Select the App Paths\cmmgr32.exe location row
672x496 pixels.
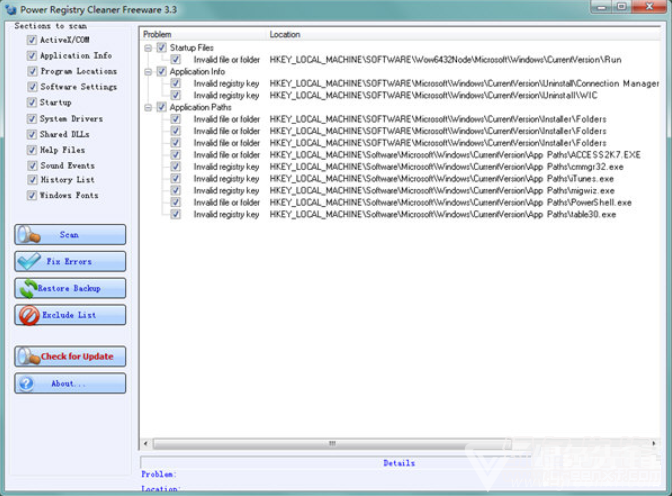pos(447,167)
